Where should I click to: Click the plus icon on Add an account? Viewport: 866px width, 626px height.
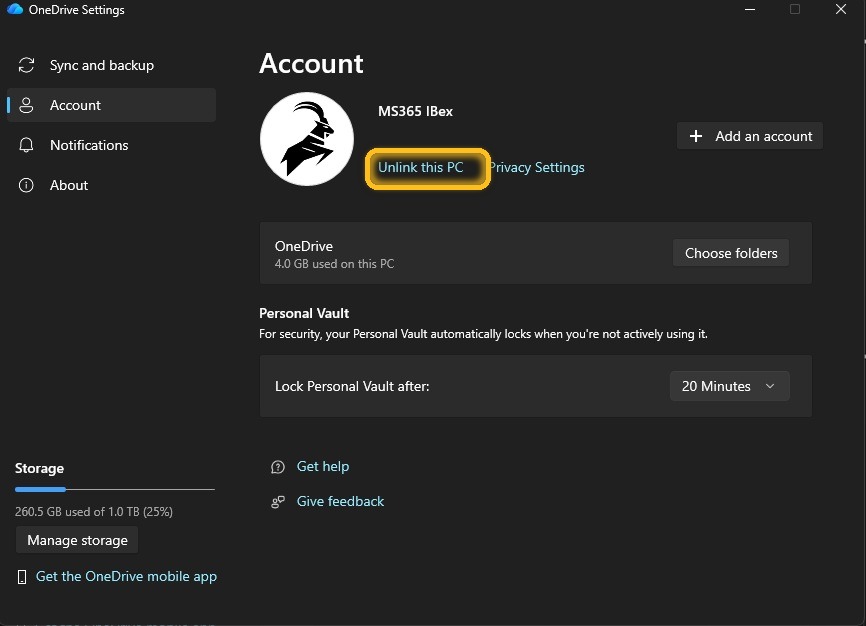point(696,136)
